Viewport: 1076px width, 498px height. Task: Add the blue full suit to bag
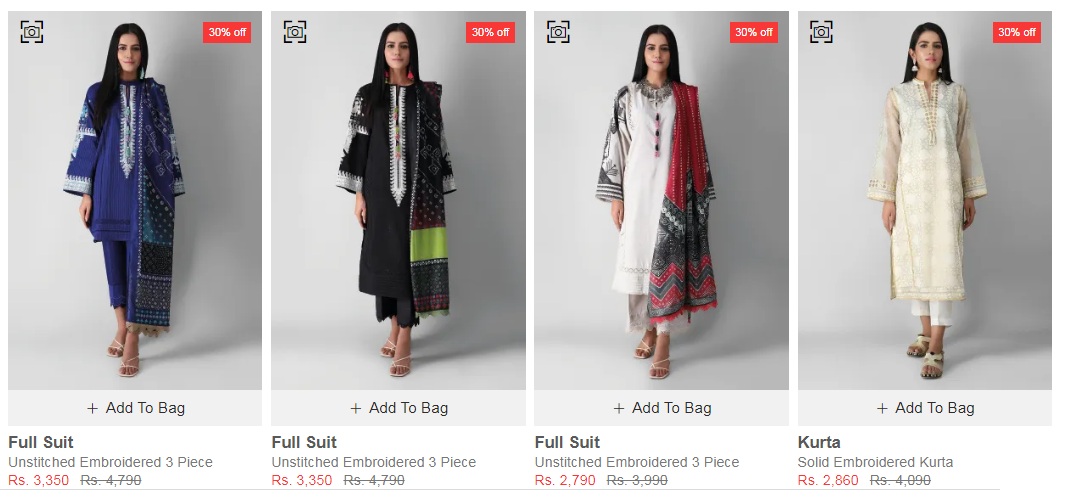[x=135, y=408]
